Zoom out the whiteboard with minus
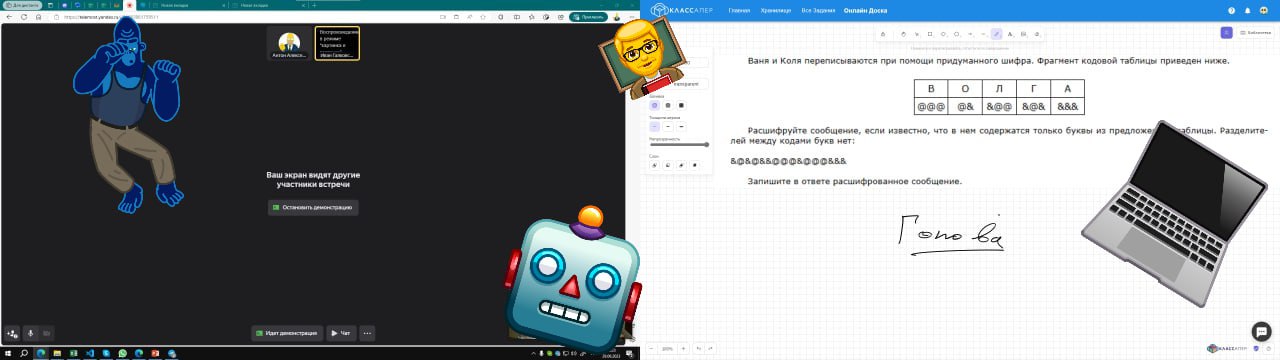The image size is (1280, 360). 652,348
